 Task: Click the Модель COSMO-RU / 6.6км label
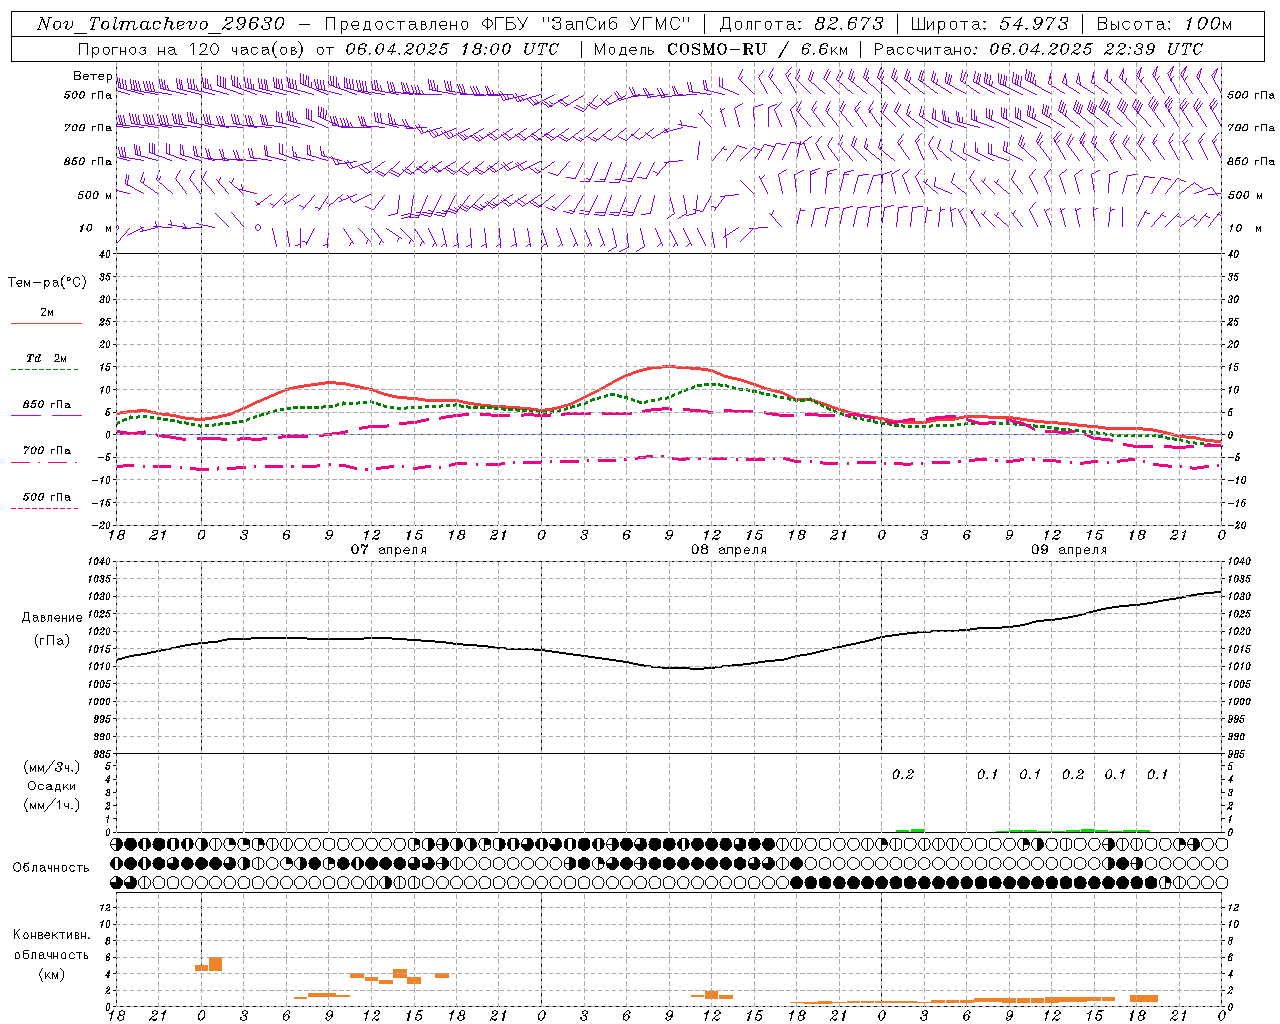pos(719,49)
